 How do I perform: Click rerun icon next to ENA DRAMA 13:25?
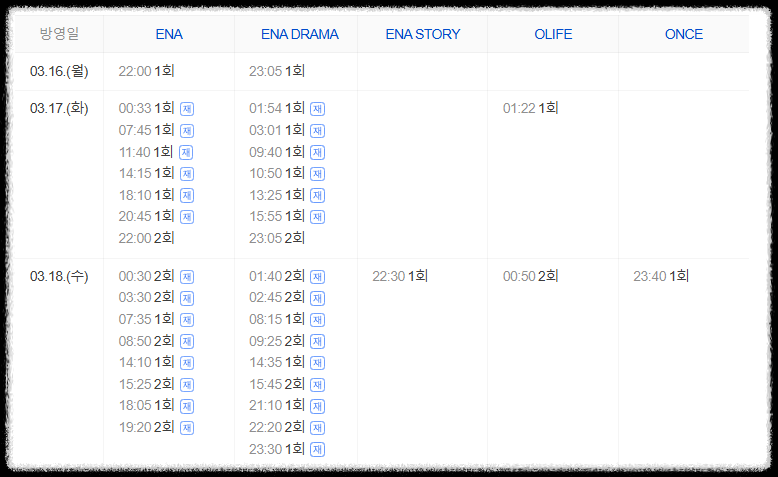(318, 196)
